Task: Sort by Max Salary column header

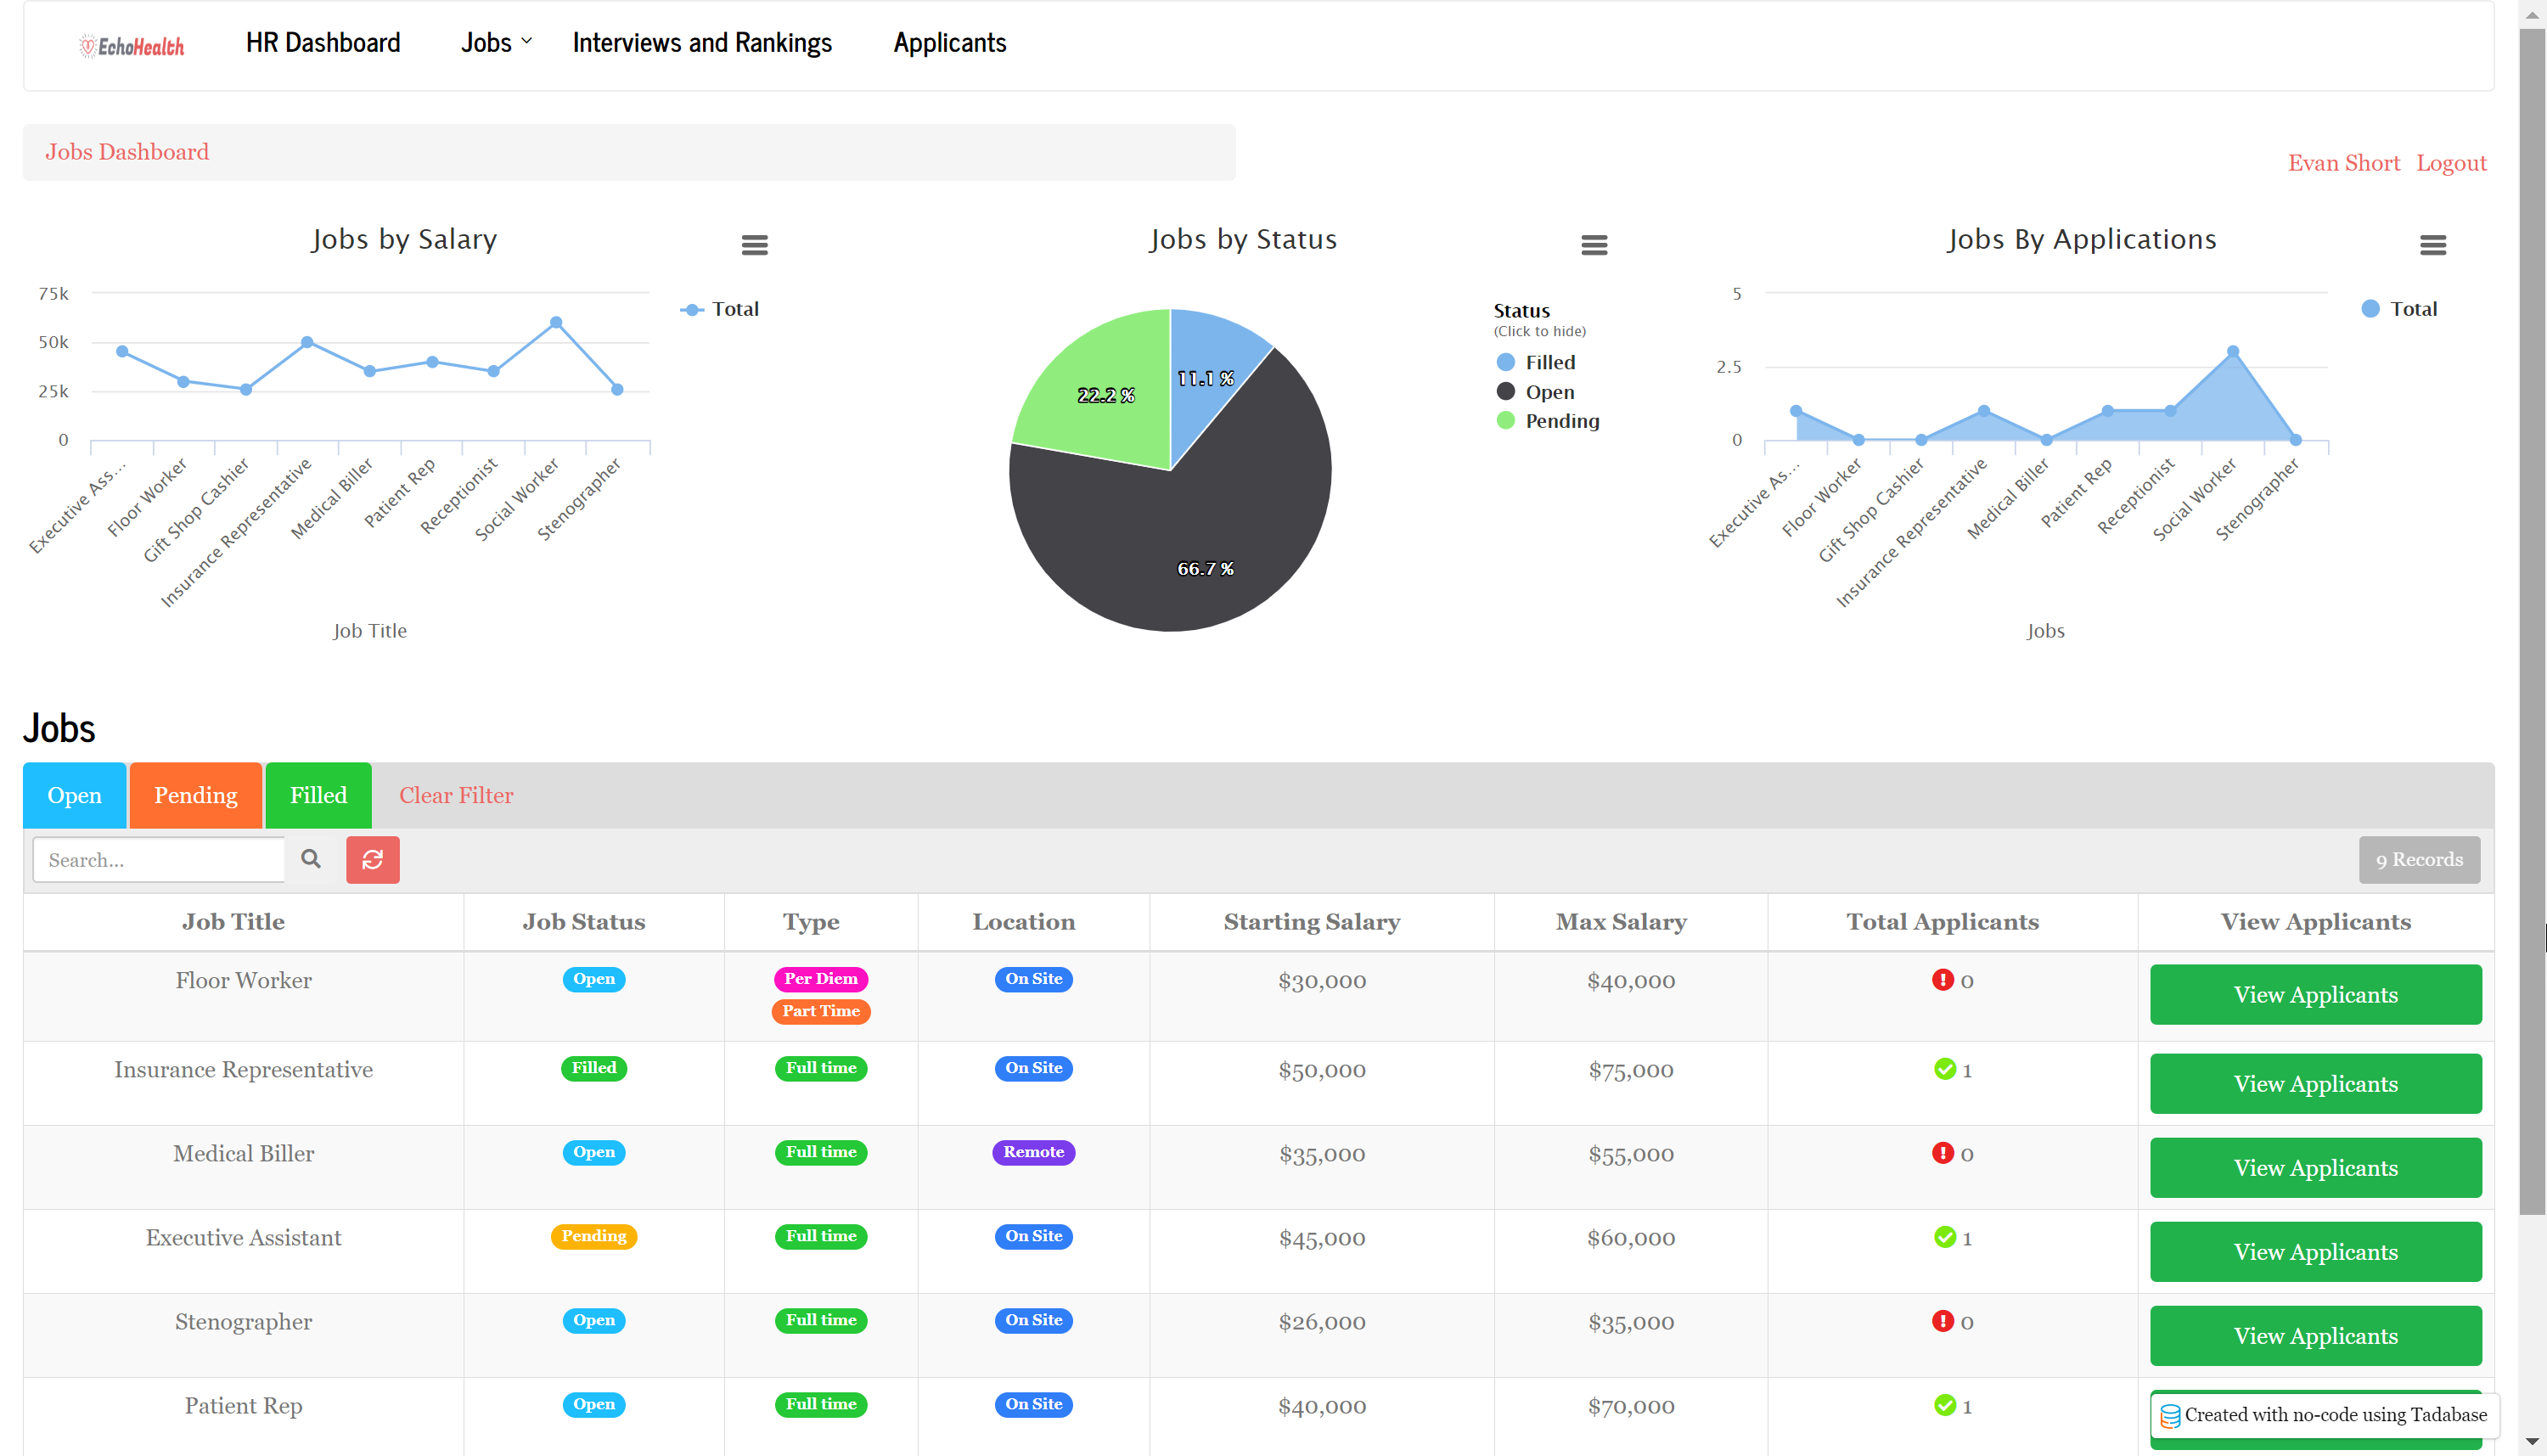Action: pos(1621,922)
